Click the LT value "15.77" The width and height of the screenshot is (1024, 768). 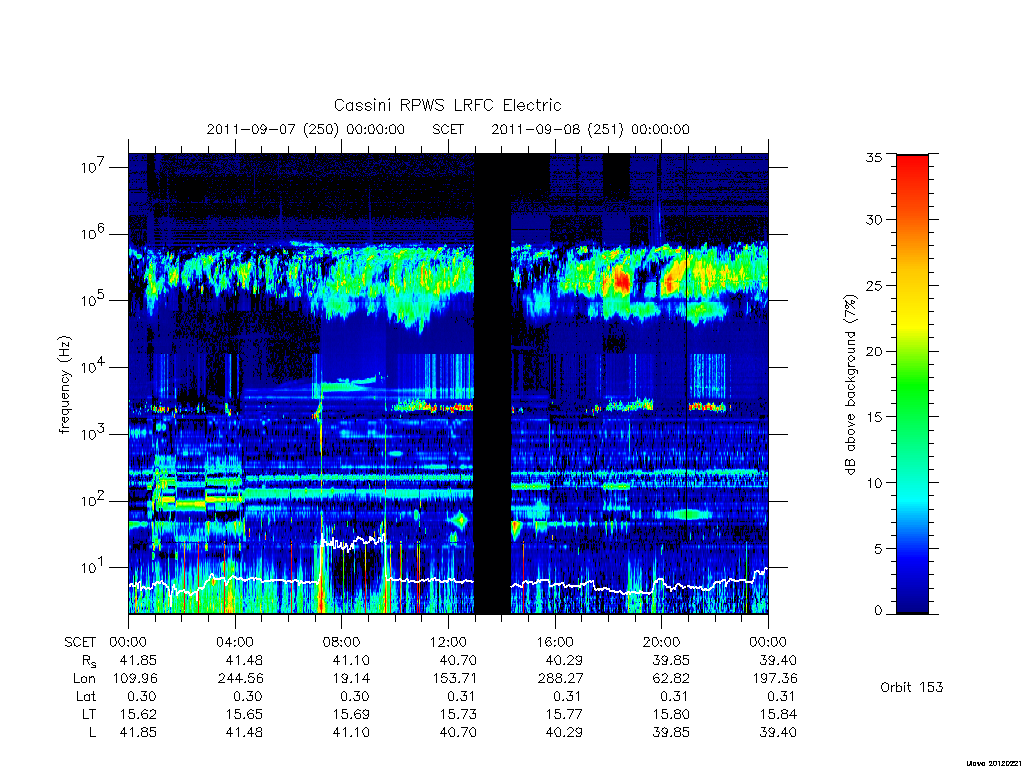564,714
